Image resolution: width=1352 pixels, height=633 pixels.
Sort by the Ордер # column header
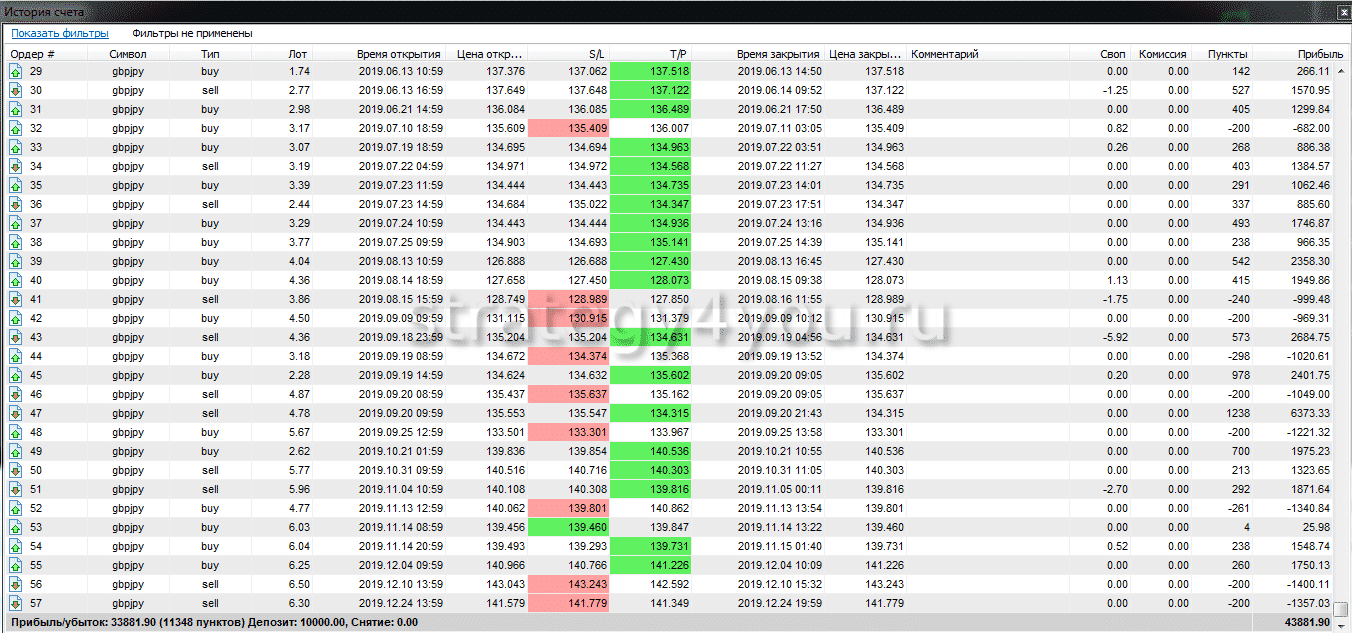pyautogui.click(x=33, y=54)
